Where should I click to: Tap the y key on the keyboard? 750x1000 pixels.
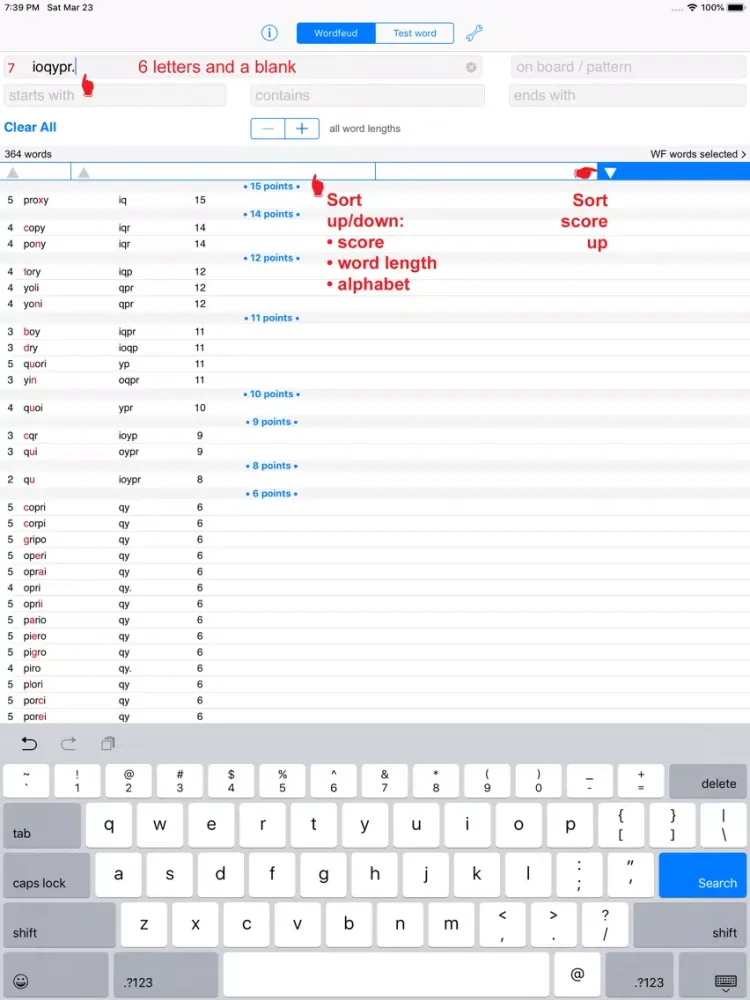(x=365, y=825)
